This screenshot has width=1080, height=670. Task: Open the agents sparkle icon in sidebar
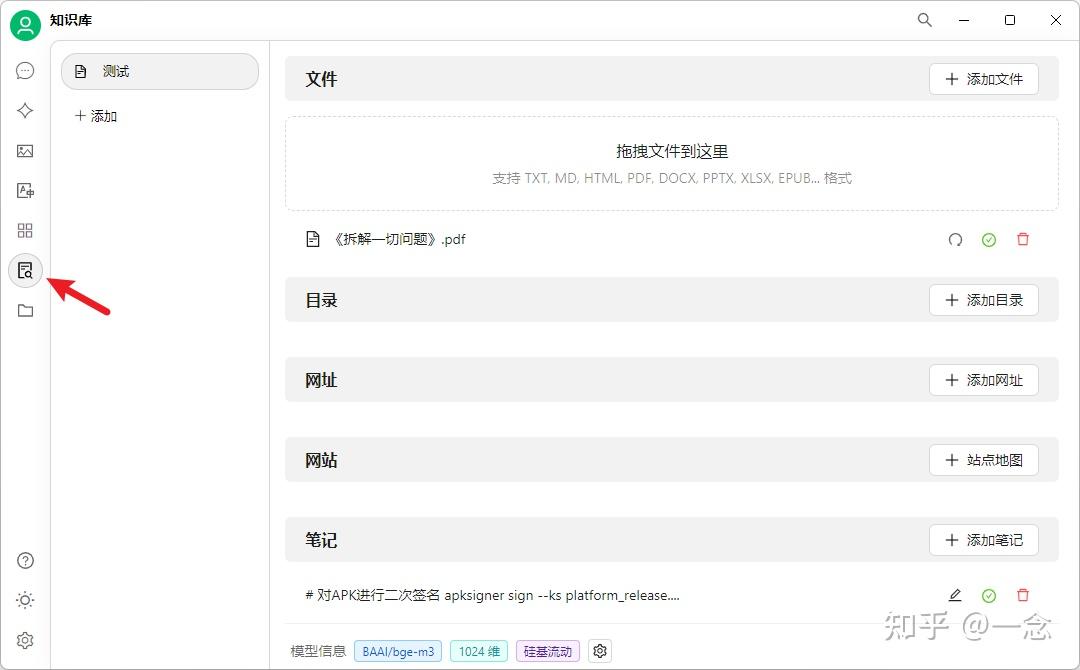pyautogui.click(x=25, y=111)
